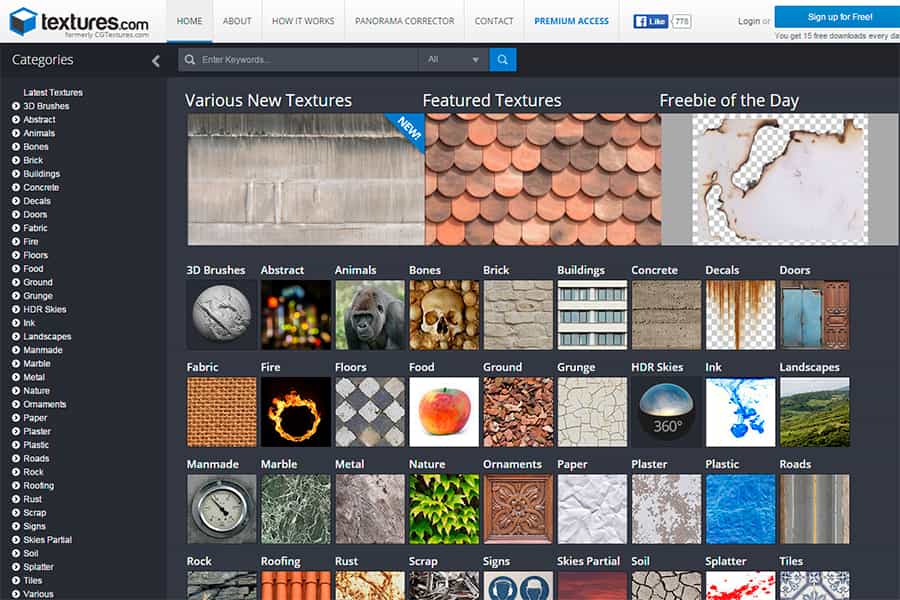
Task: Open the Freebie of the Day image
Action: tap(780, 179)
